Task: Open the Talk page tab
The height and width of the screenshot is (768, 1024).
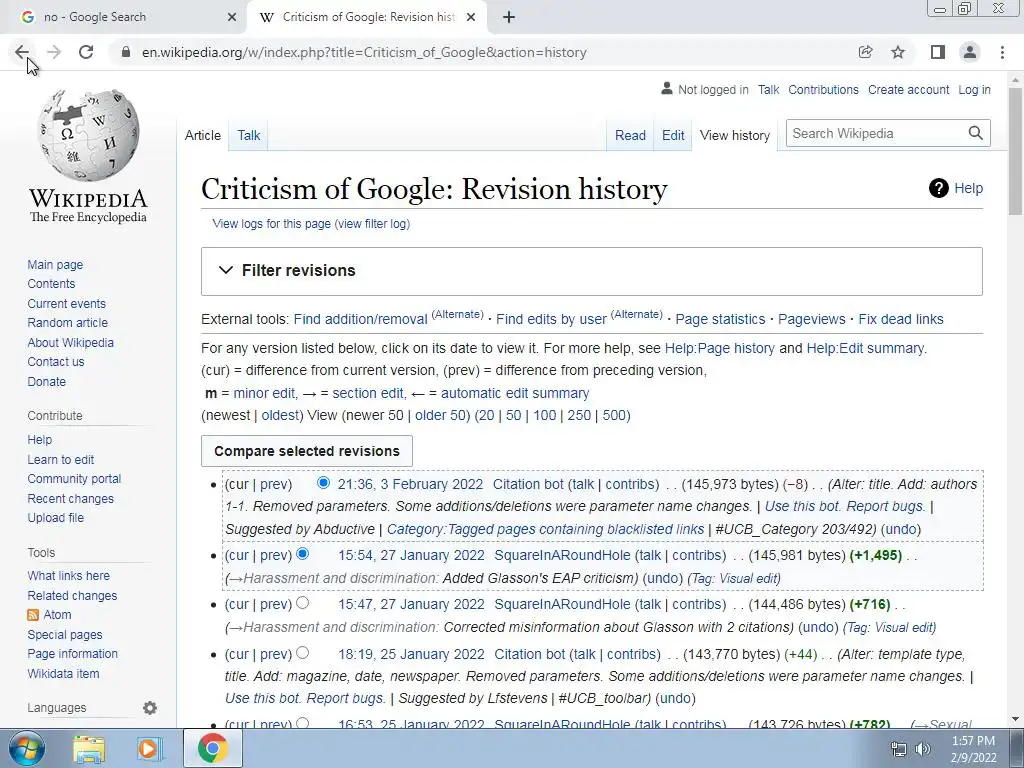Action: coord(249,135)
